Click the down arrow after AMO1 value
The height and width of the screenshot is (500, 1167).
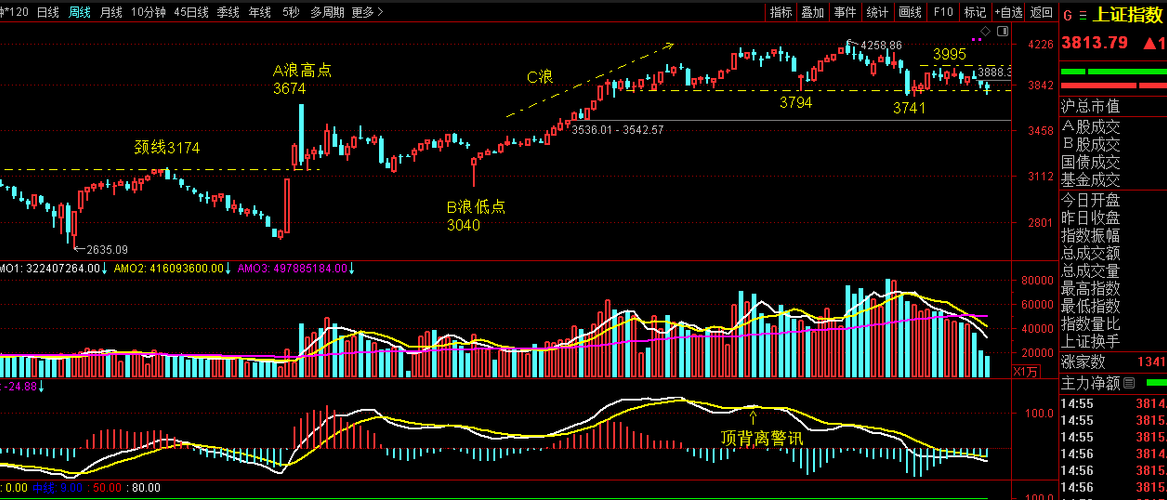(105, 268)
